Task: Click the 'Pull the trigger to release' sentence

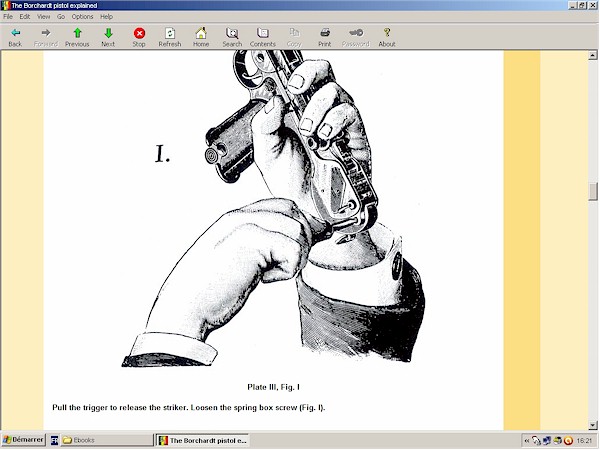Action: 189,408
